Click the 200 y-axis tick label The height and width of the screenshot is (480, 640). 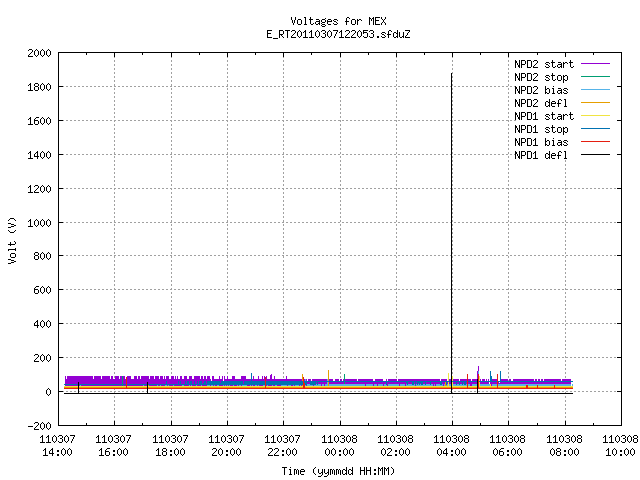[x=42, y=358]
